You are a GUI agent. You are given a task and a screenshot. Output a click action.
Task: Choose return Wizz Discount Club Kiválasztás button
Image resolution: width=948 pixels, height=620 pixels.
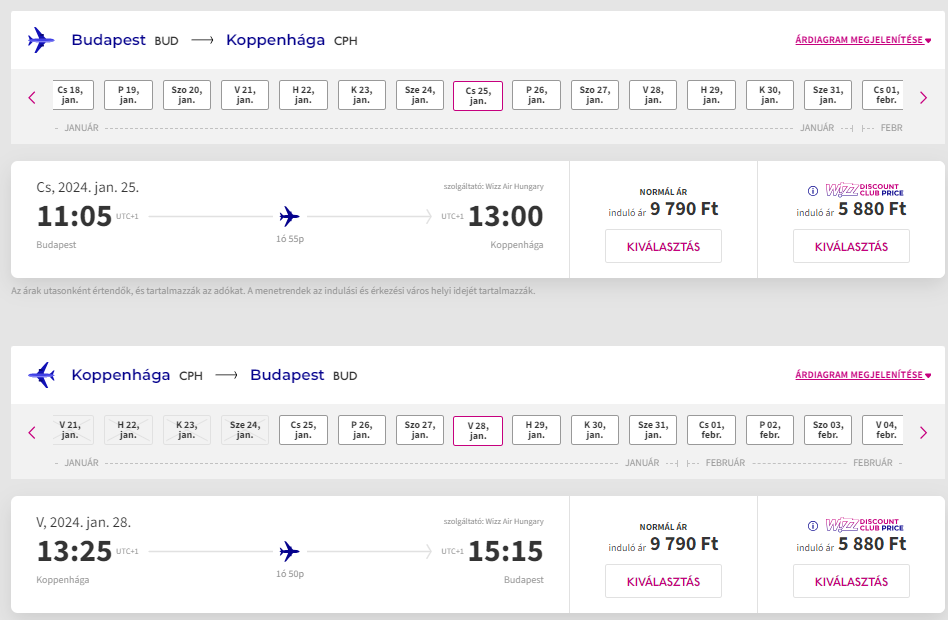(851, 581)
